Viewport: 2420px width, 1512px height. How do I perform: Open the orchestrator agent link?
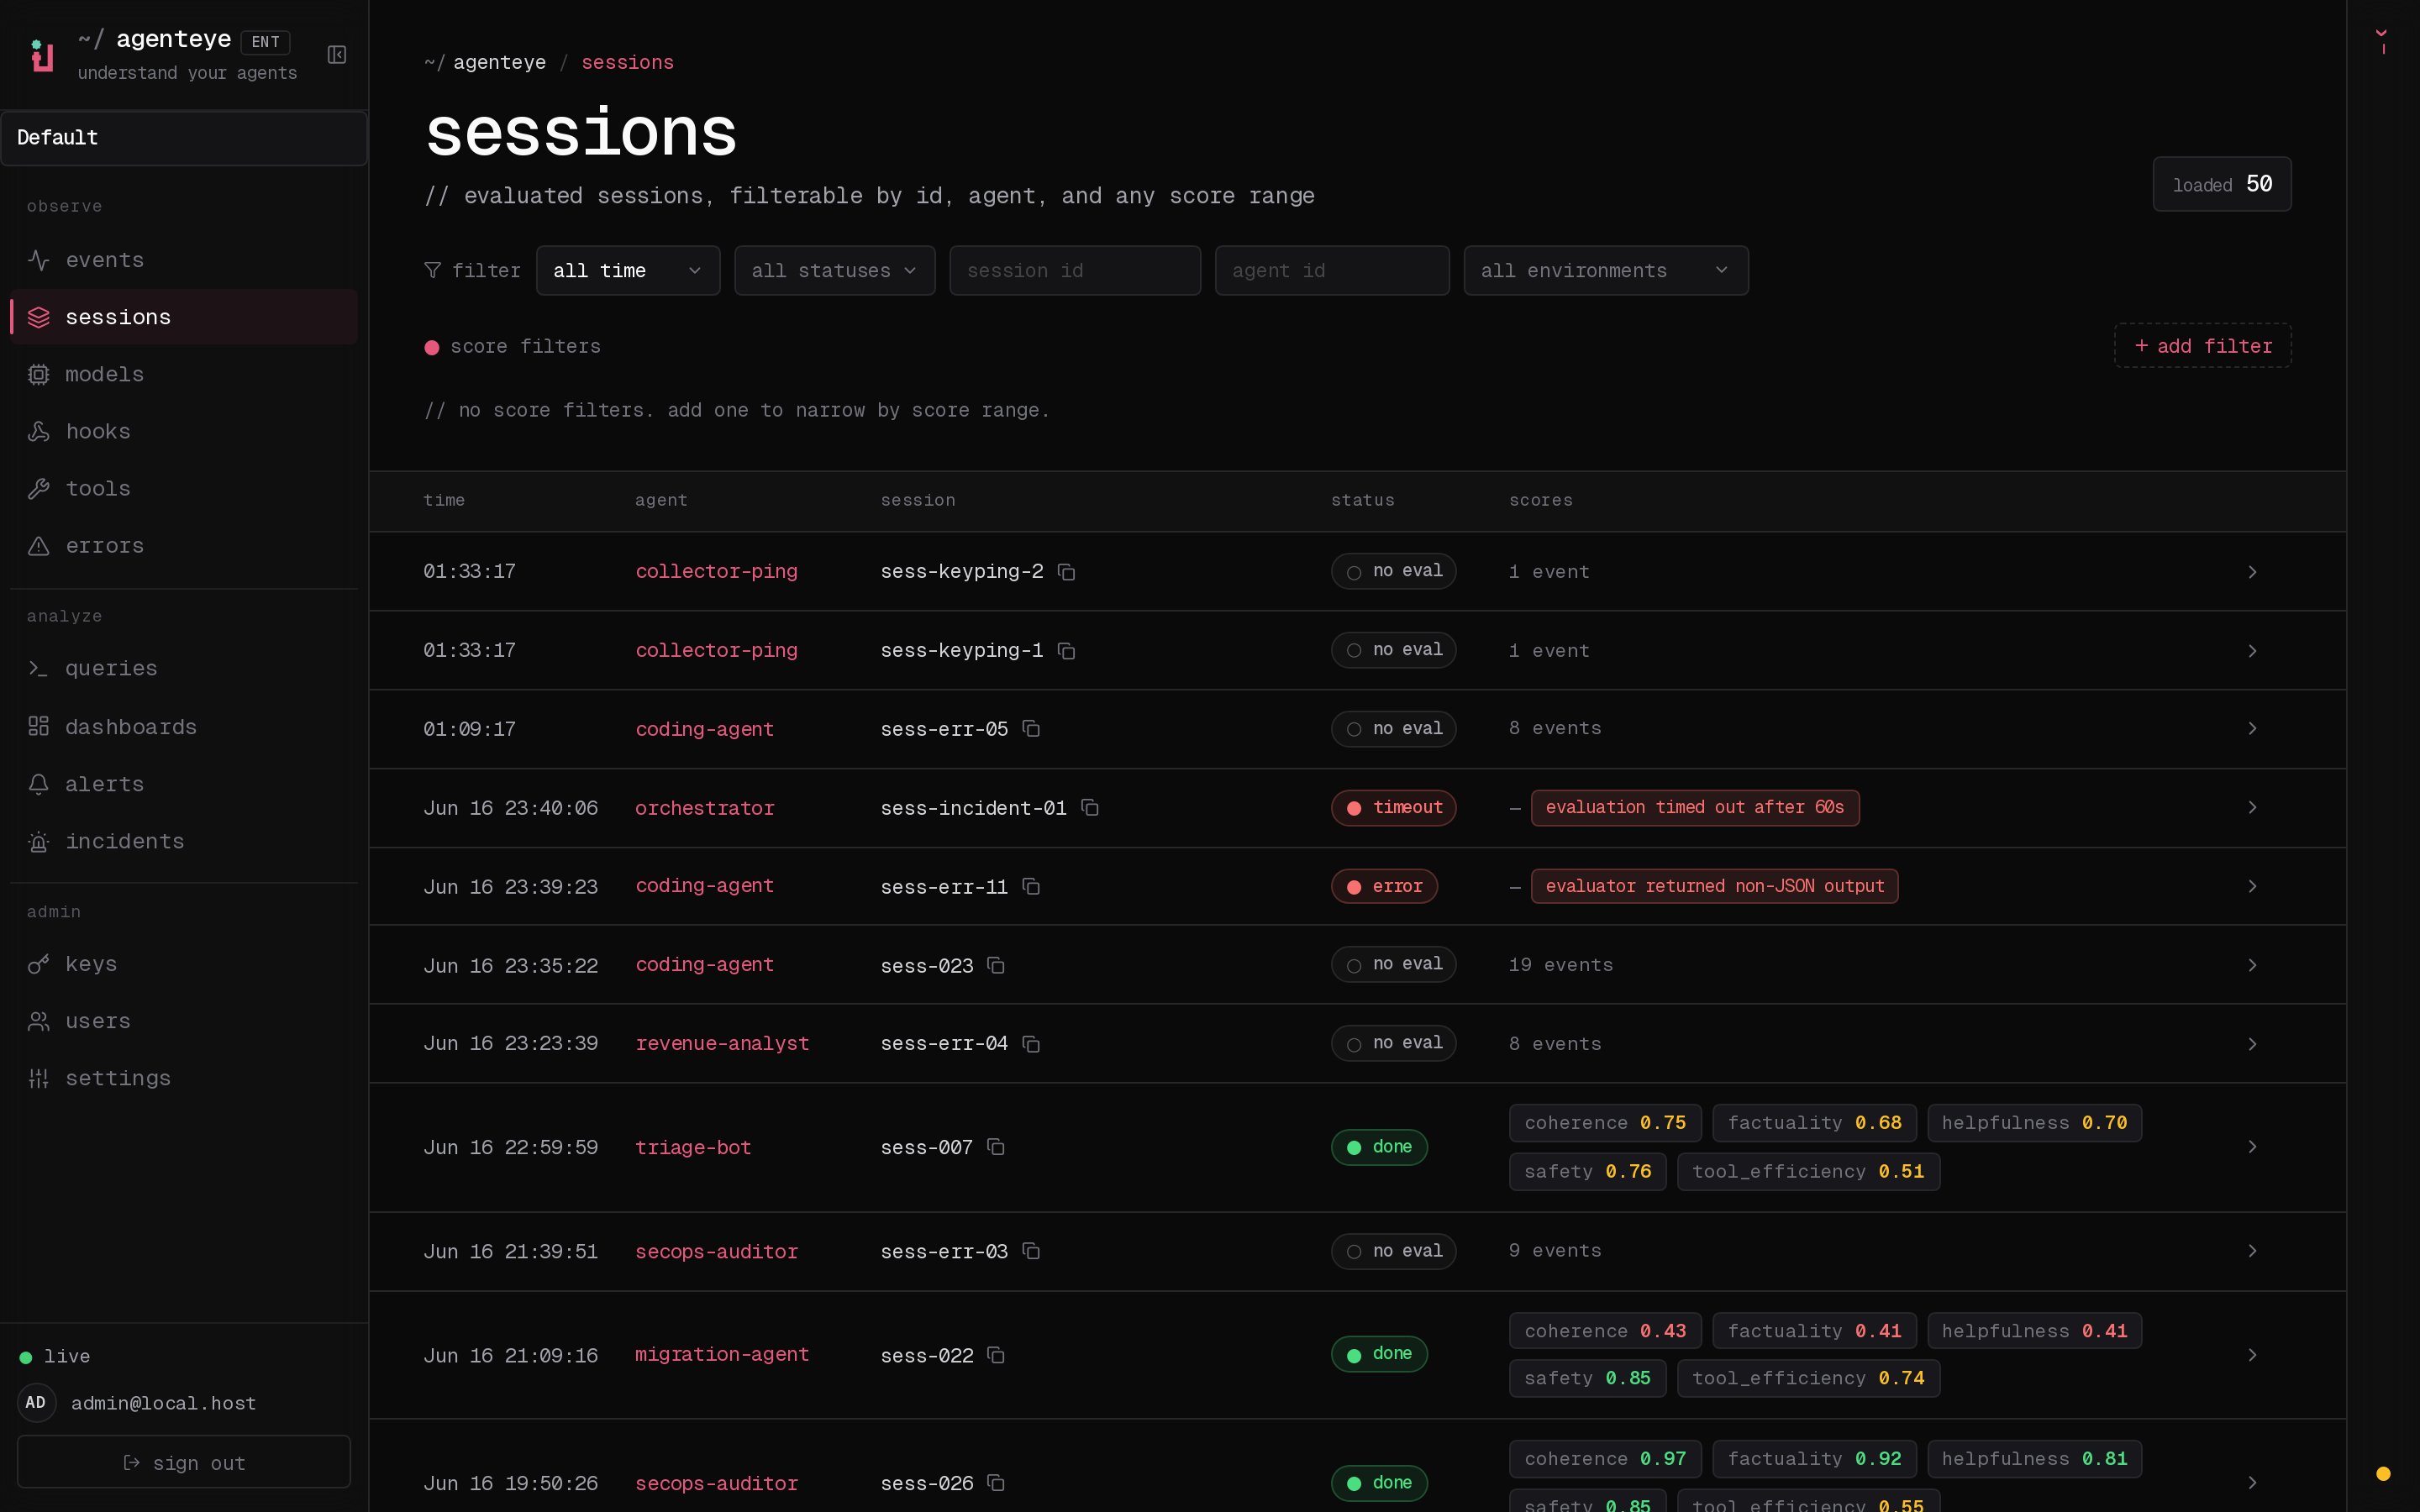tap(704, 808)
